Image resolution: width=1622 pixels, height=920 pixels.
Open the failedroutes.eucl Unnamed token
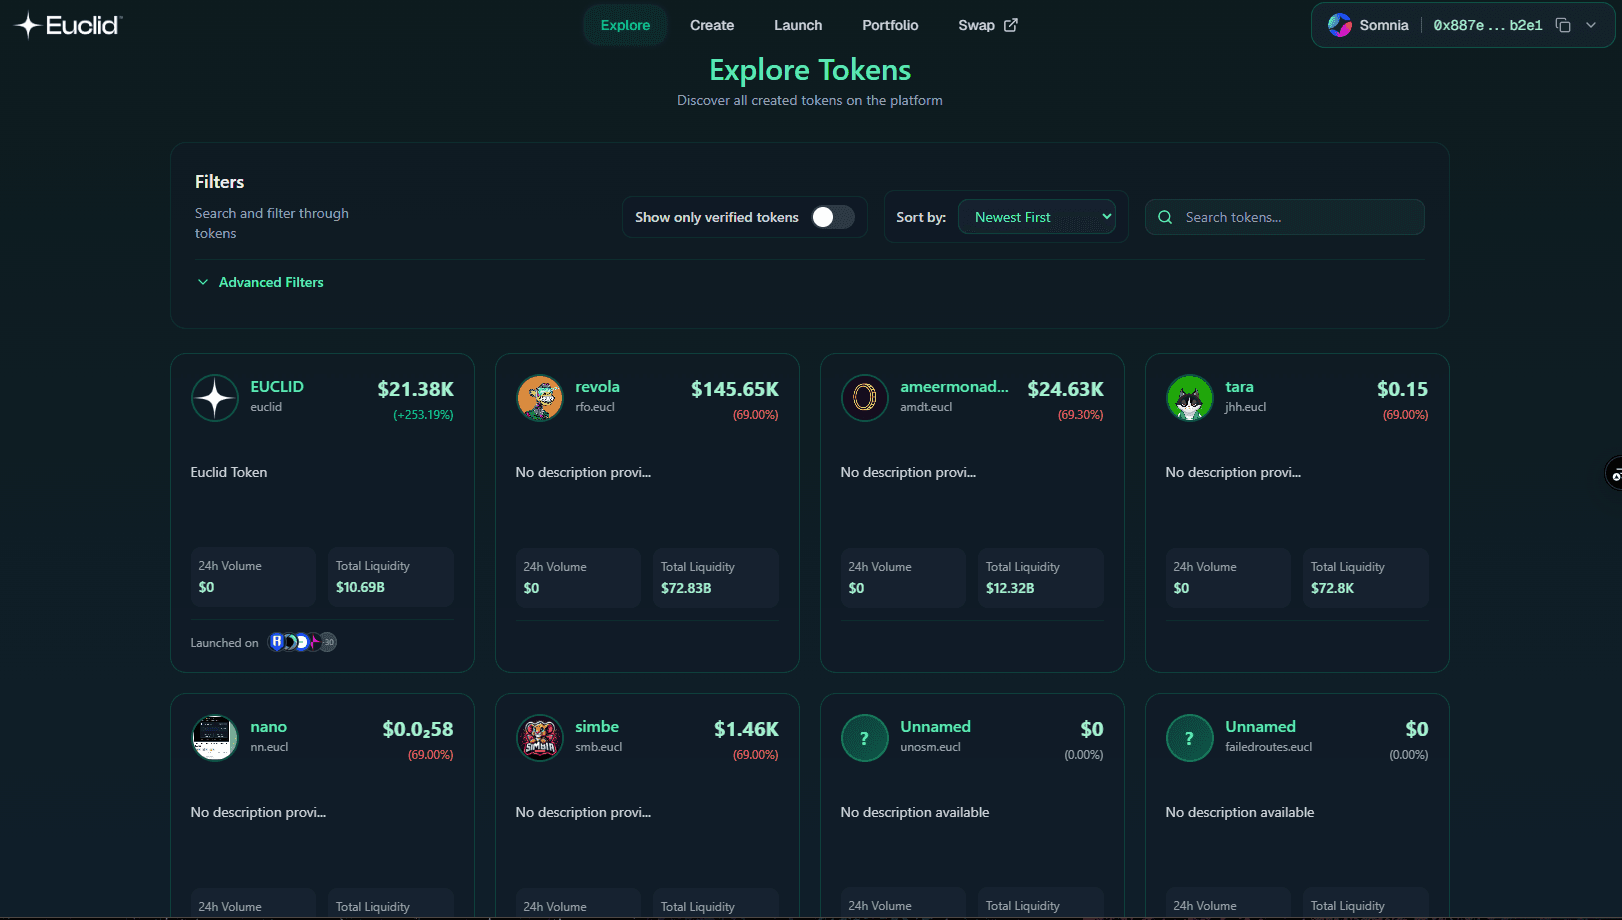1260,727
